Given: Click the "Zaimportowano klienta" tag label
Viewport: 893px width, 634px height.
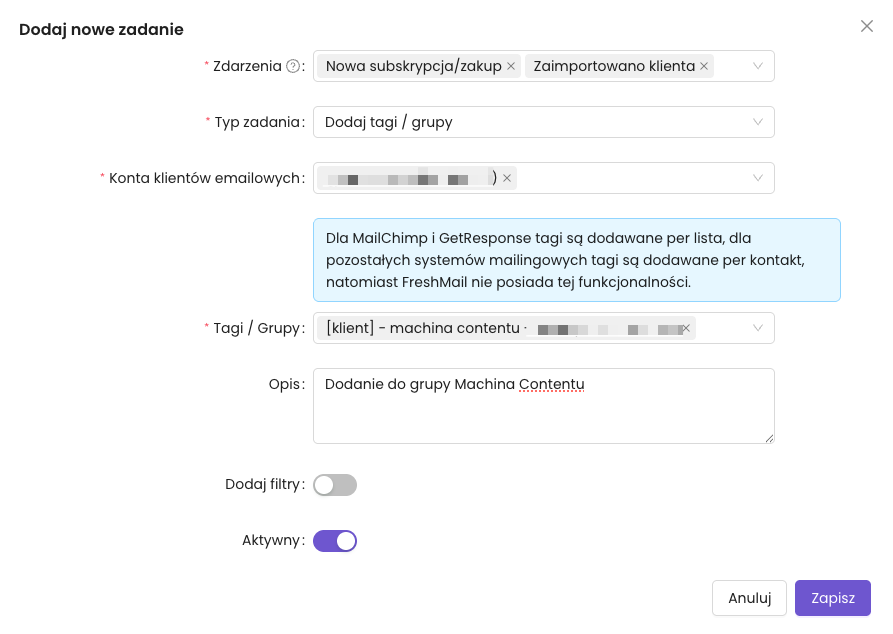Looking at the screenshot, I should click(613, 67).
